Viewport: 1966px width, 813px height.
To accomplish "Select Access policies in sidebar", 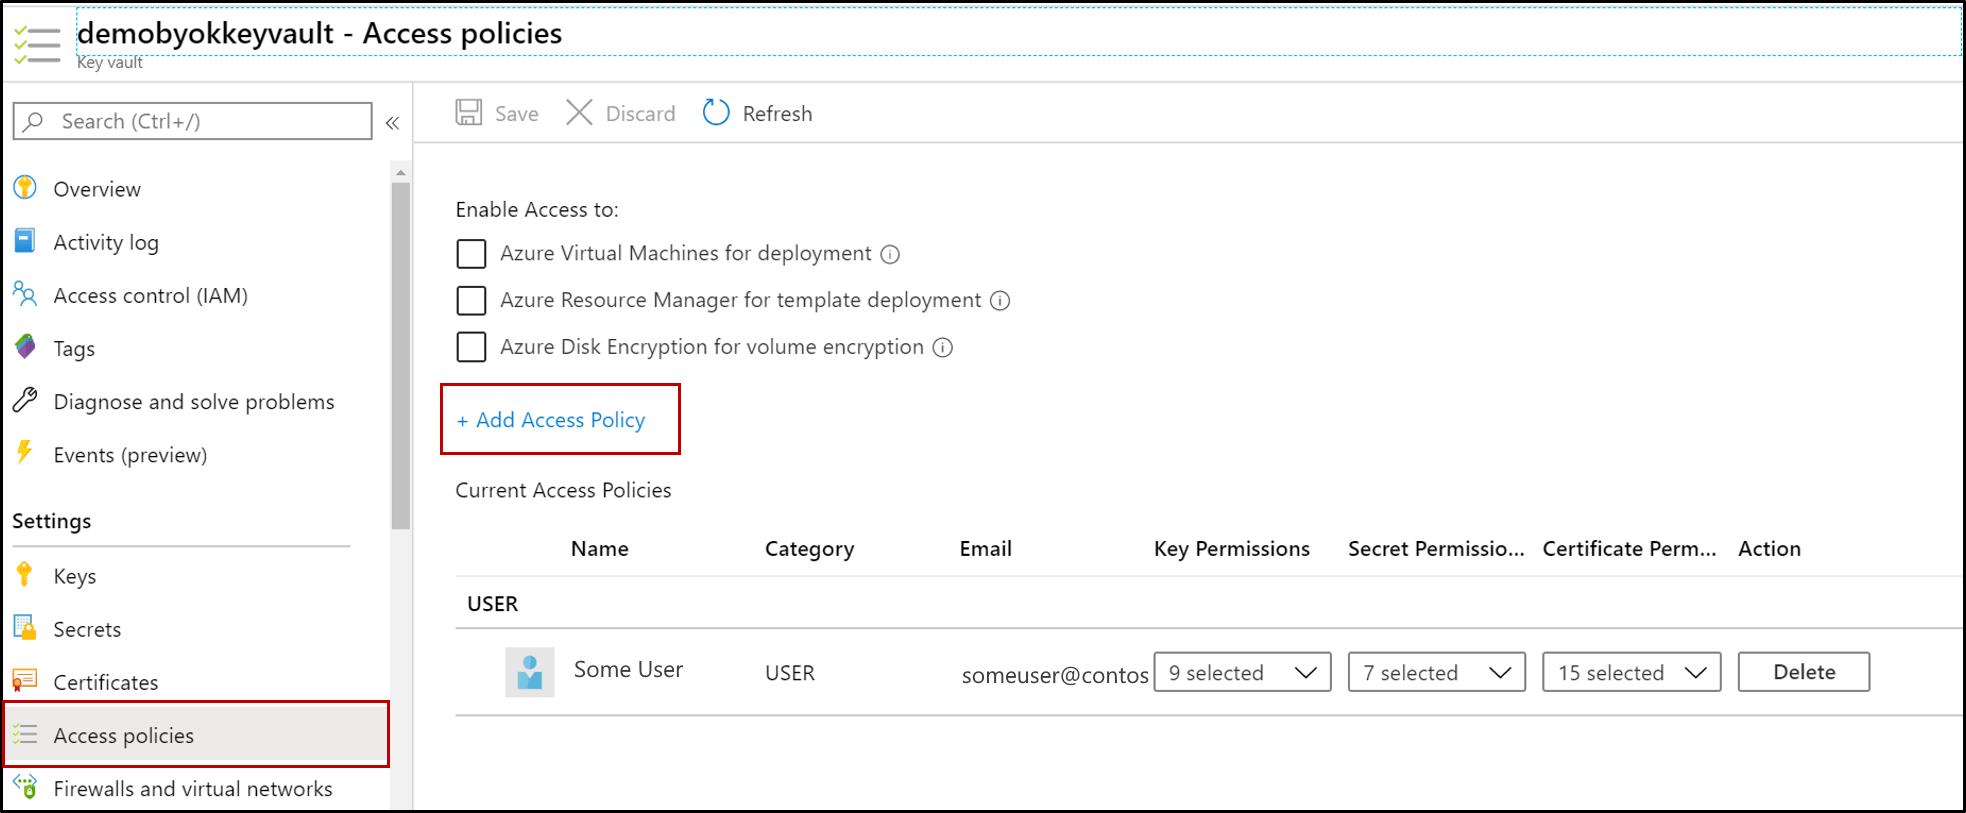I will pos(196,735).
